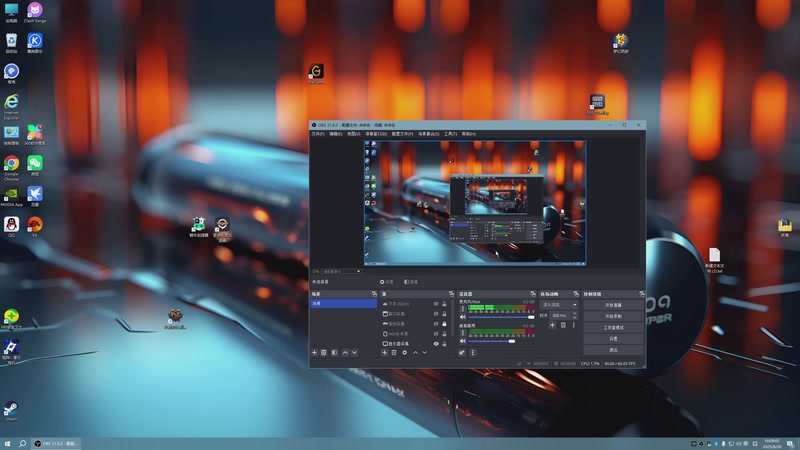The image size is (800, 450).
Task: Add a transition with plus icon
Action: (x=553, y=326)
